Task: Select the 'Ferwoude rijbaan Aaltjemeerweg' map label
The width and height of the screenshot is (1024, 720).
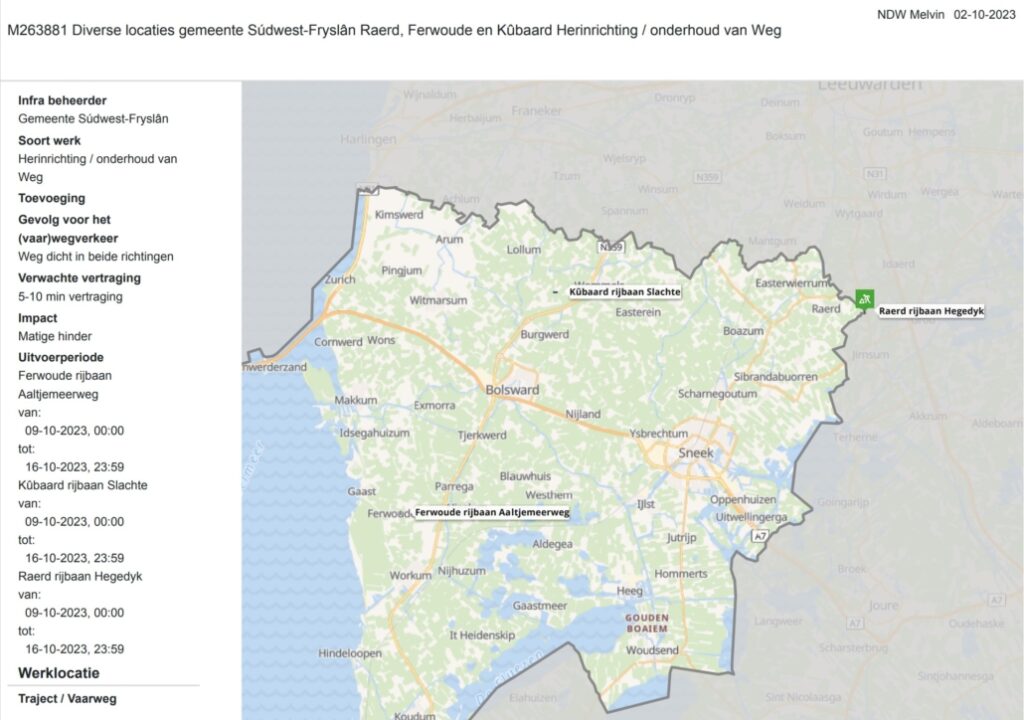Action: coord(492,512)
